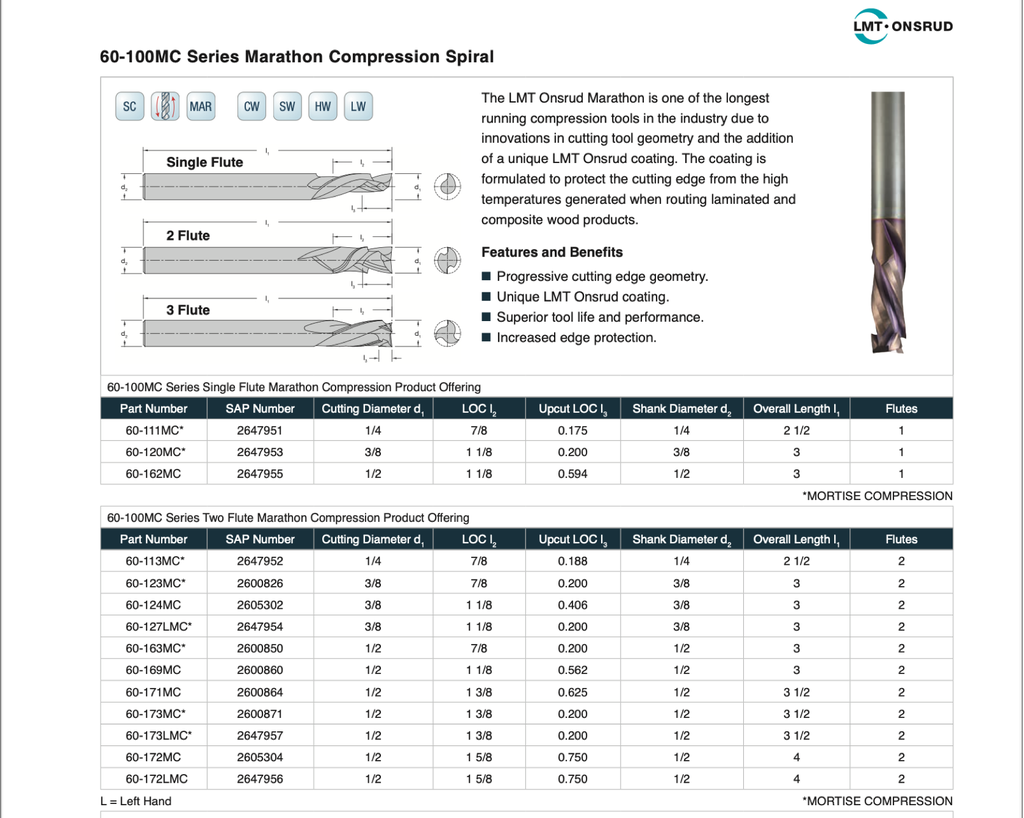Viewport: 1024px width, 818px height.
Task: Click the Features and Benefits heading
Action: pos(551,252)
